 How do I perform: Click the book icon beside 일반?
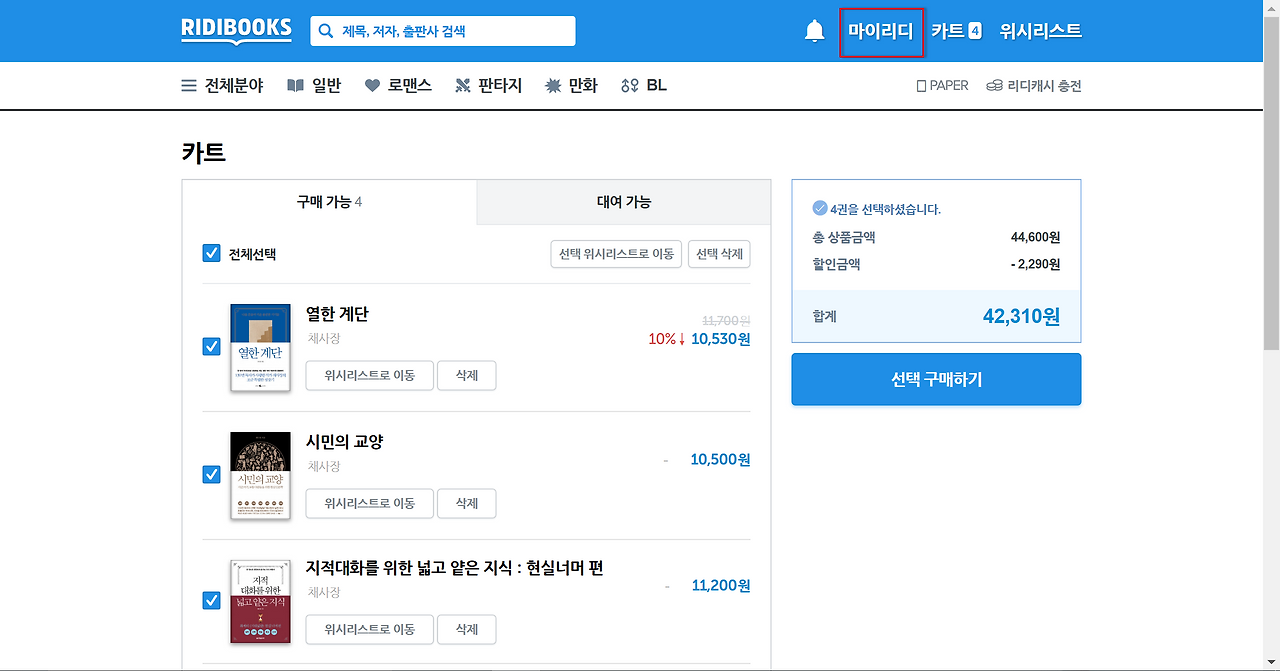295,86
